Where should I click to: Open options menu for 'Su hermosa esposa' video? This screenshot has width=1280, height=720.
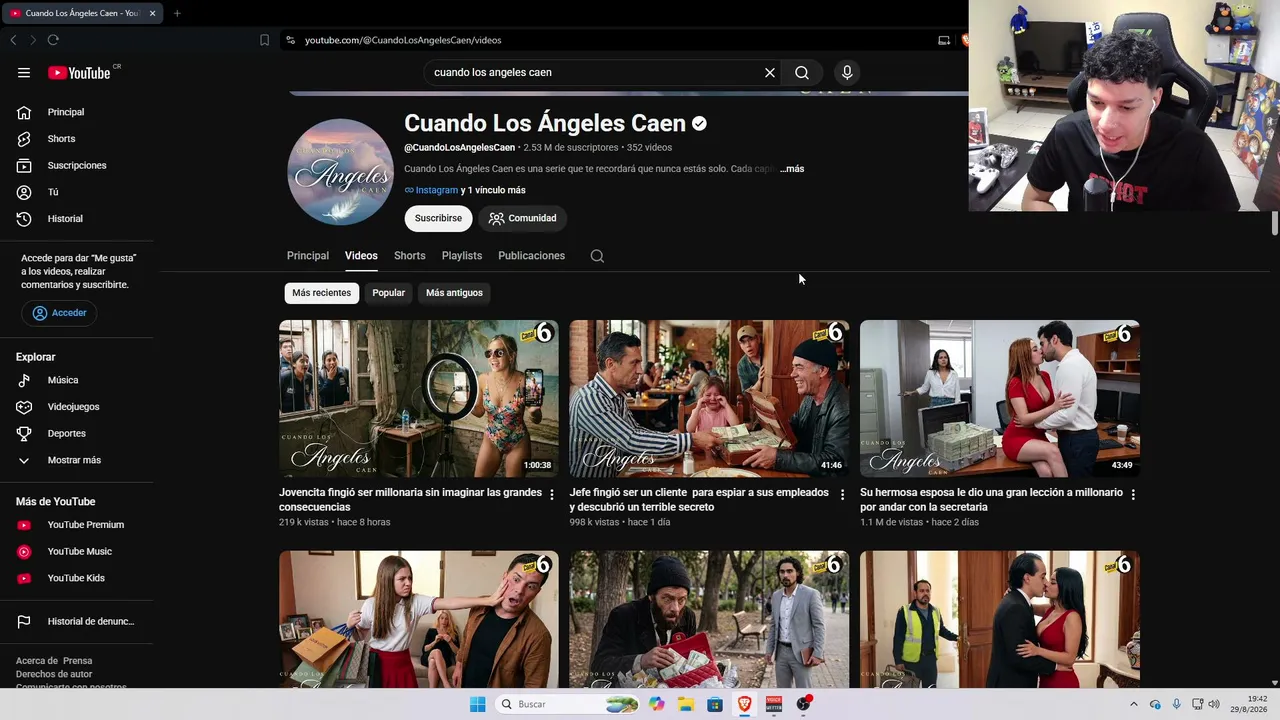coord(1133,494)
